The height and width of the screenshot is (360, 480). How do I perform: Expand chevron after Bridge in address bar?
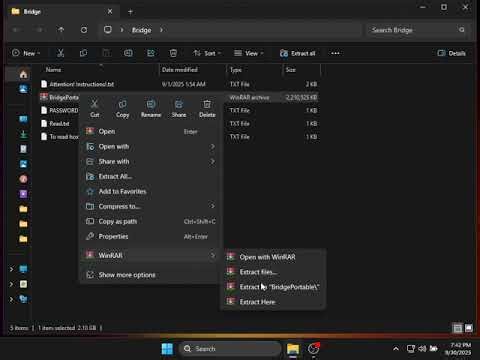pyautogui.click(x=161, y=30)
